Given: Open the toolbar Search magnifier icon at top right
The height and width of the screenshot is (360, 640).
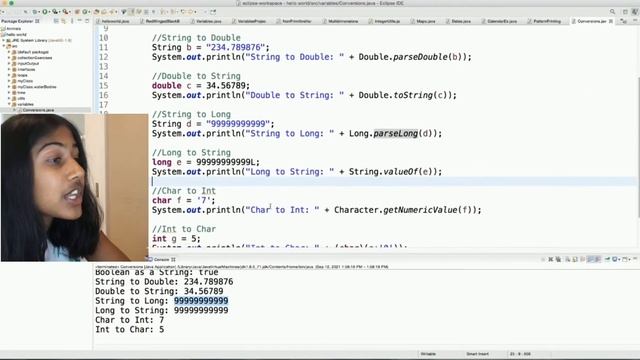Looking at the screenshot, I should 612,12.
